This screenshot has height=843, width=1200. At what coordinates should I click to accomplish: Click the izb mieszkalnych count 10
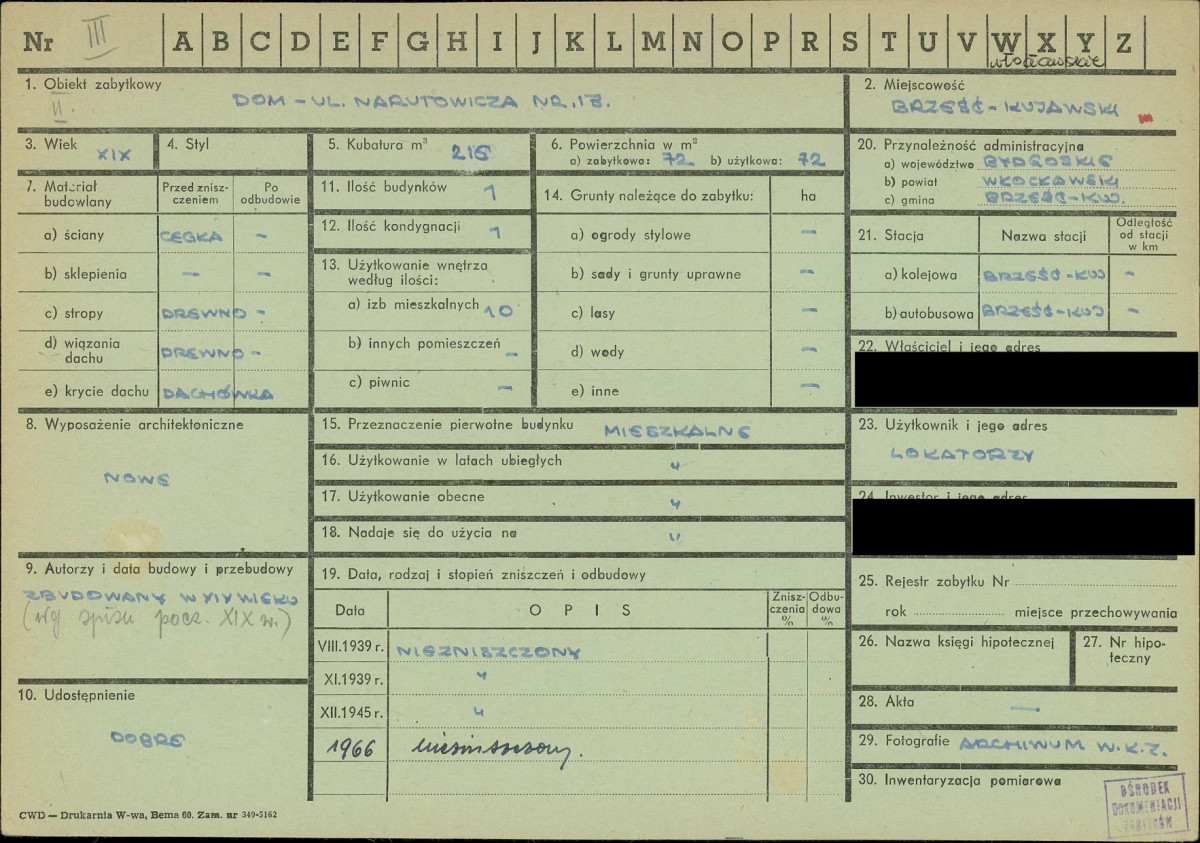tap(497, 311)
